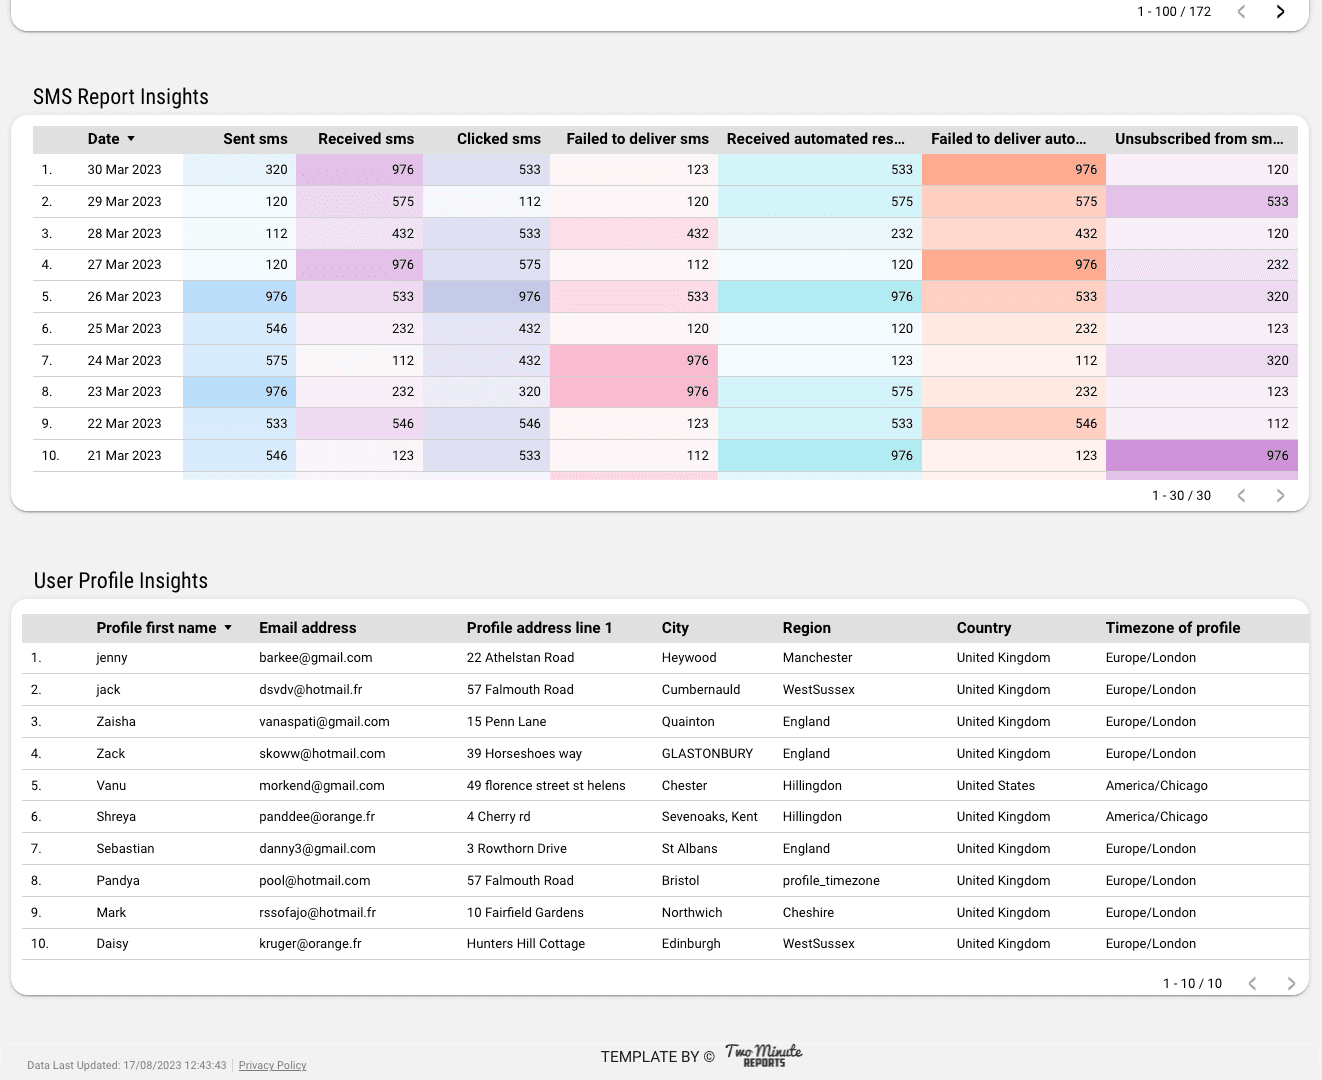Click address 49 florence street st helens
The image size is (1322, 1080).
(546, 786)
